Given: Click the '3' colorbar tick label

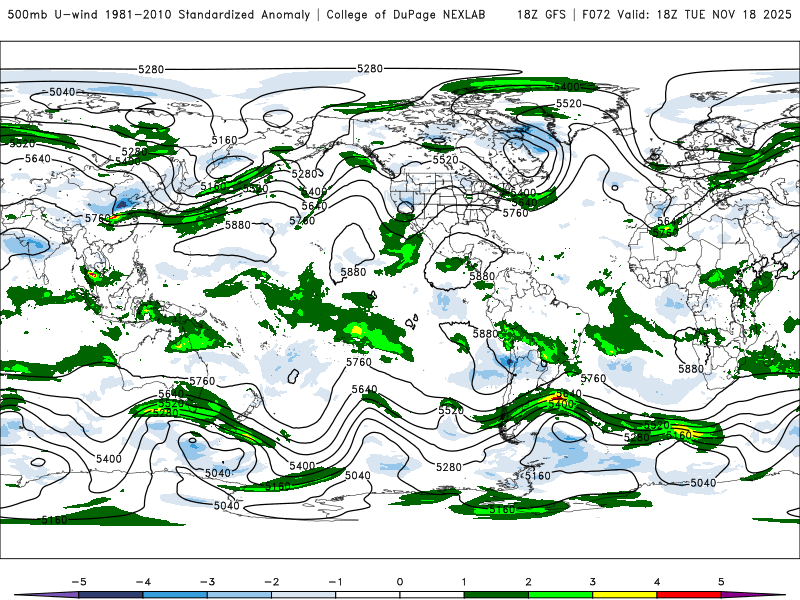Looking at the screenshot, I should click(593, 582).
